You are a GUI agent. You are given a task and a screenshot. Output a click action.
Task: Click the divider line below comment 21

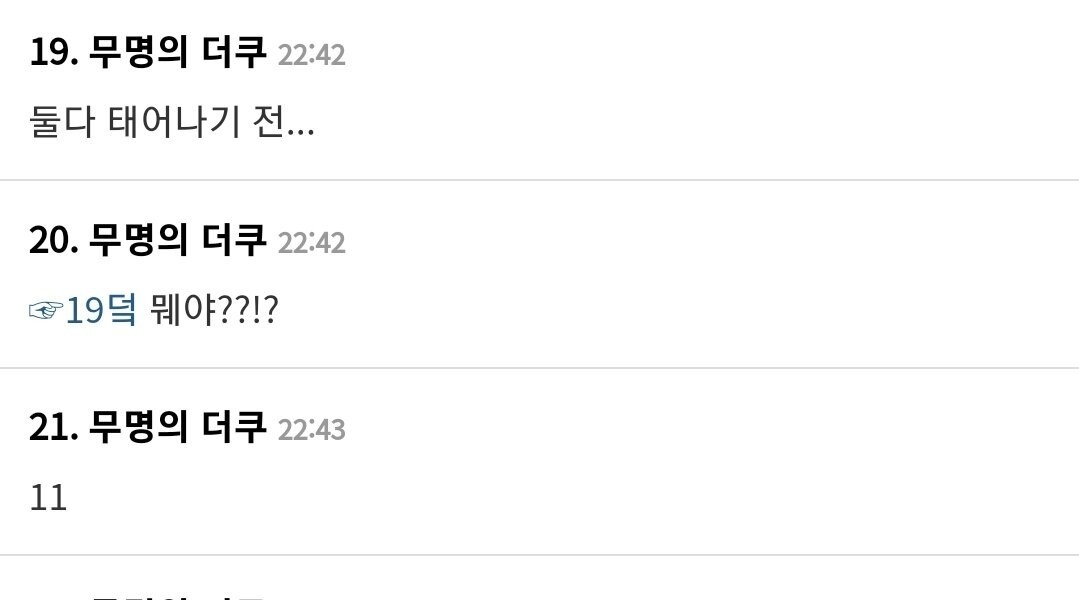540,555
